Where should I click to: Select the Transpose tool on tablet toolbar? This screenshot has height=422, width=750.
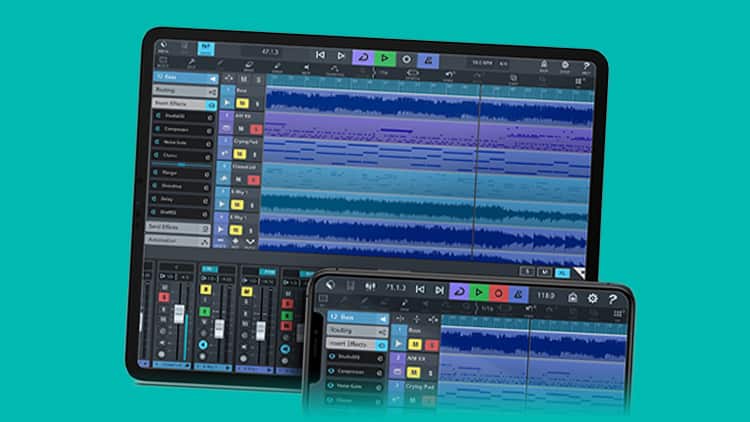335,70
